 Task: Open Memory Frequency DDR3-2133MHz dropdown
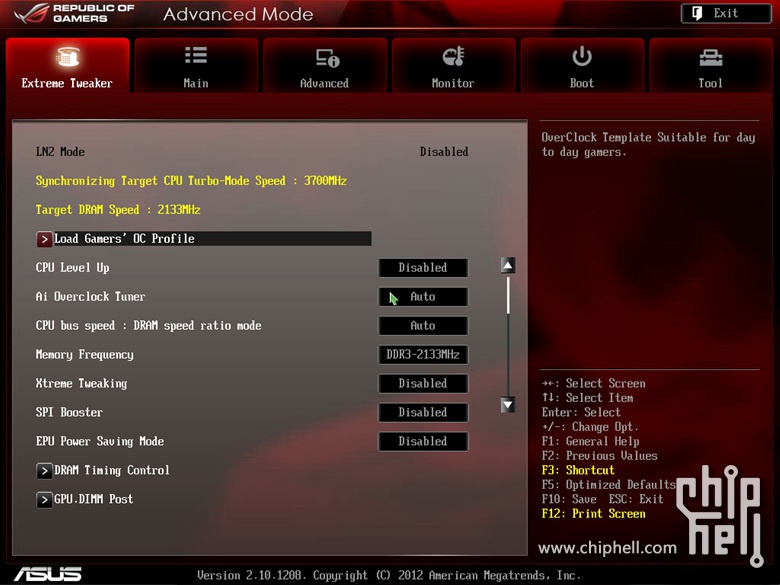pyautogui.click(x=423, y=355)
